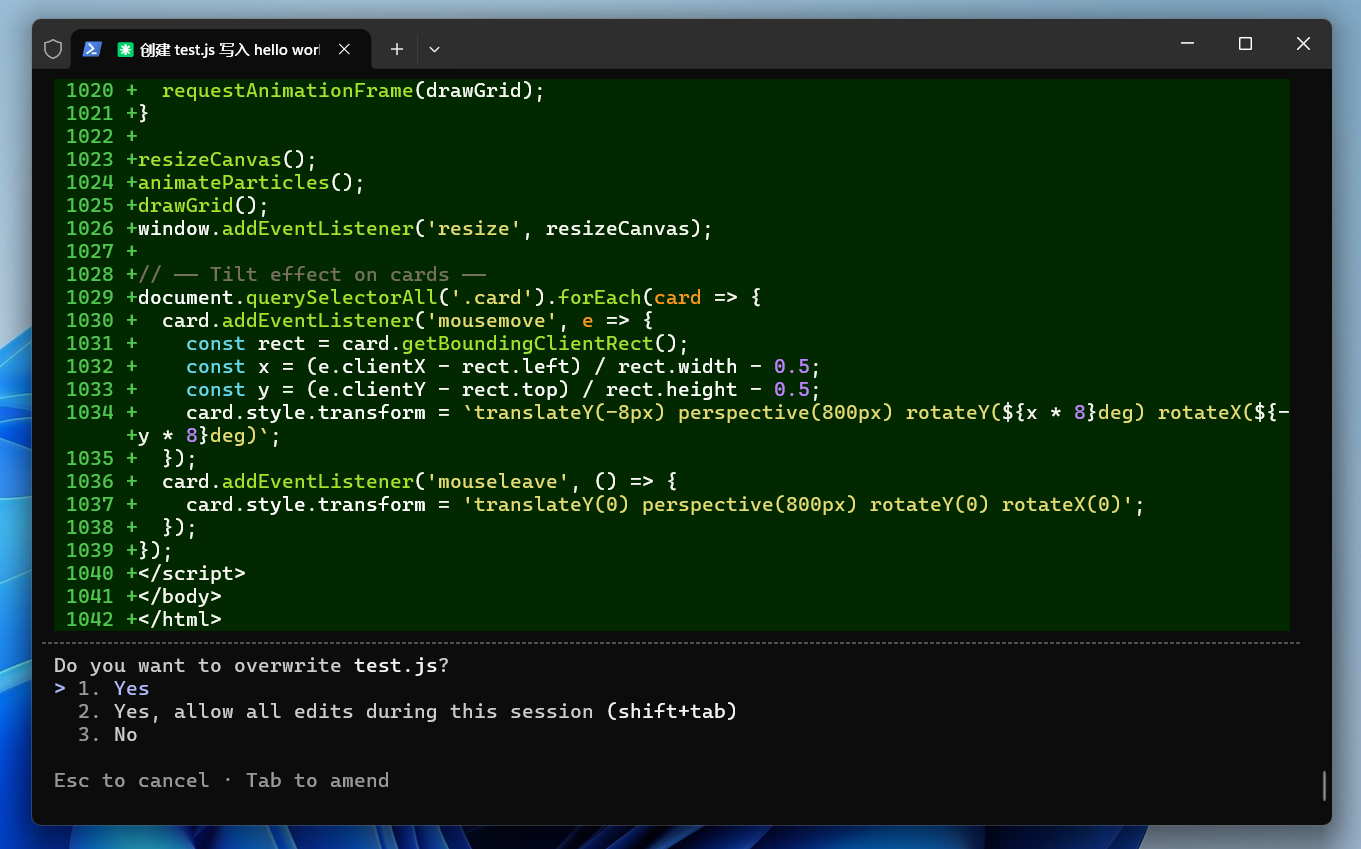Expand the new tab profile dropdown
The width and height of the screenshot is (1361, 849).
pos(434,49)
